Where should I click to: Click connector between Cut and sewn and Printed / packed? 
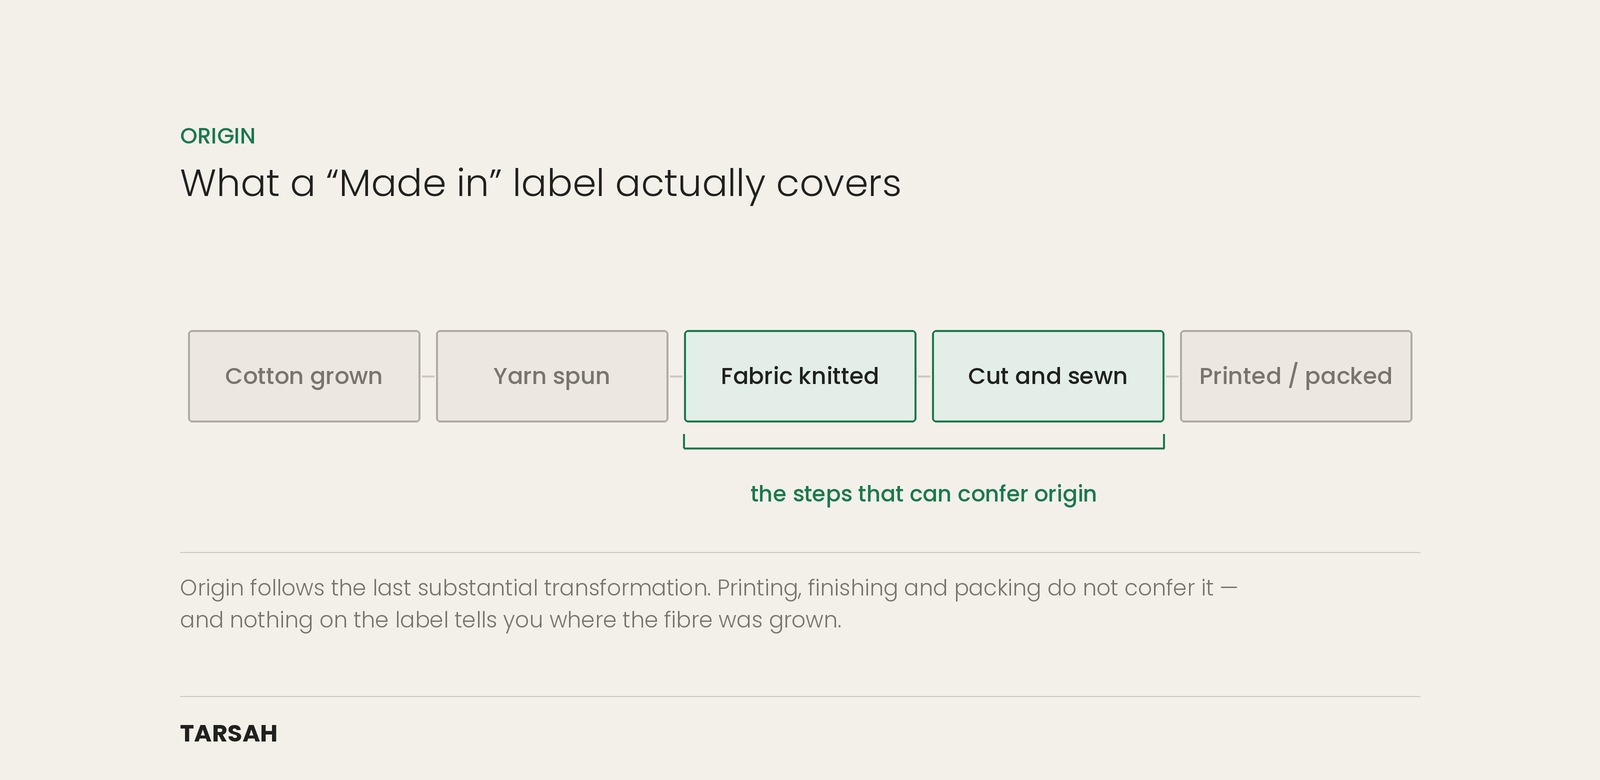coord(1172,376)
